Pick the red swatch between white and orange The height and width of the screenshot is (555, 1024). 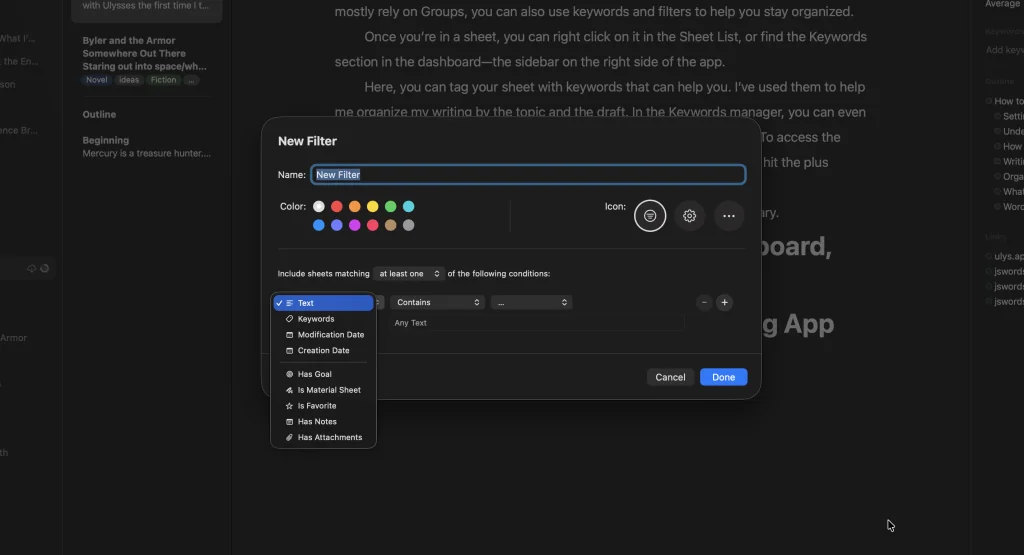coord(336,206)
